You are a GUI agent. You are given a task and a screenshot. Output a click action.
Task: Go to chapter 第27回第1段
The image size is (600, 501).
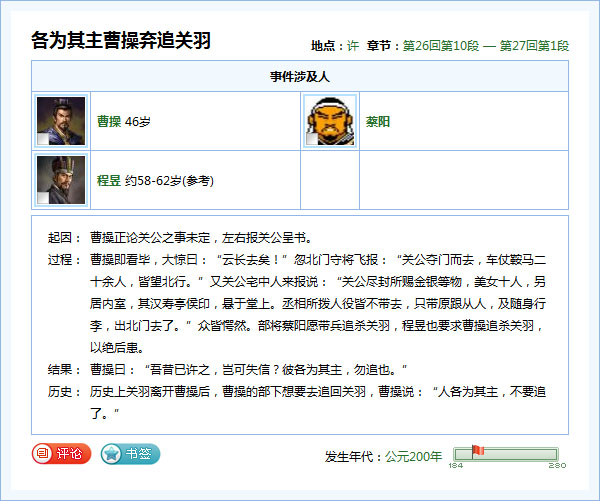pos(534,46)
